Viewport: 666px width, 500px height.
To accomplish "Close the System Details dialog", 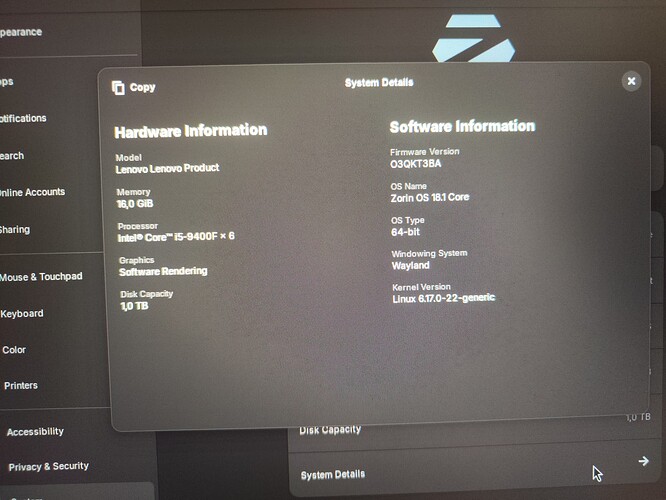I will click(631, 81).
